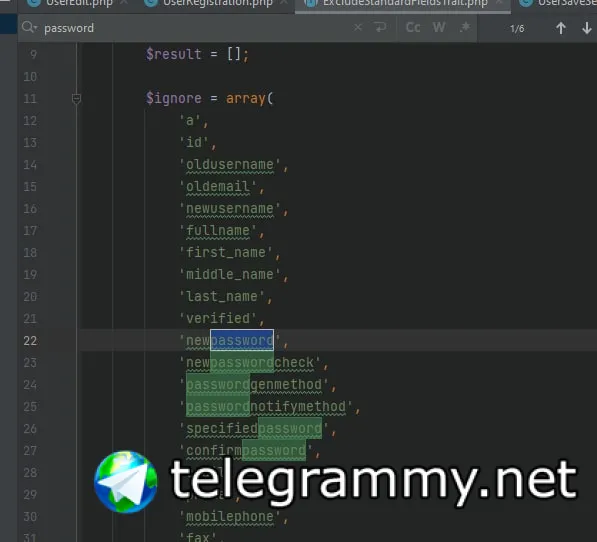Click the UserRegistration.php tab file icon

pos(151,3)
